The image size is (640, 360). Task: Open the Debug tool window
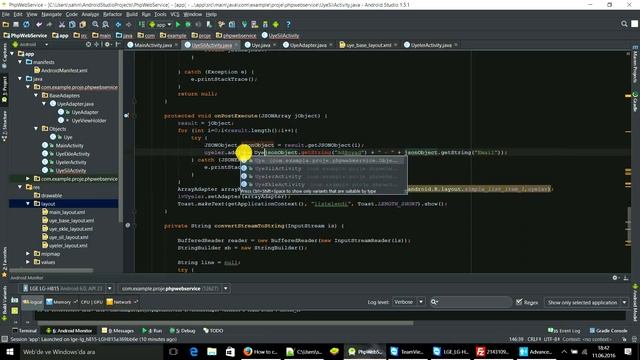tap(183, 331)
